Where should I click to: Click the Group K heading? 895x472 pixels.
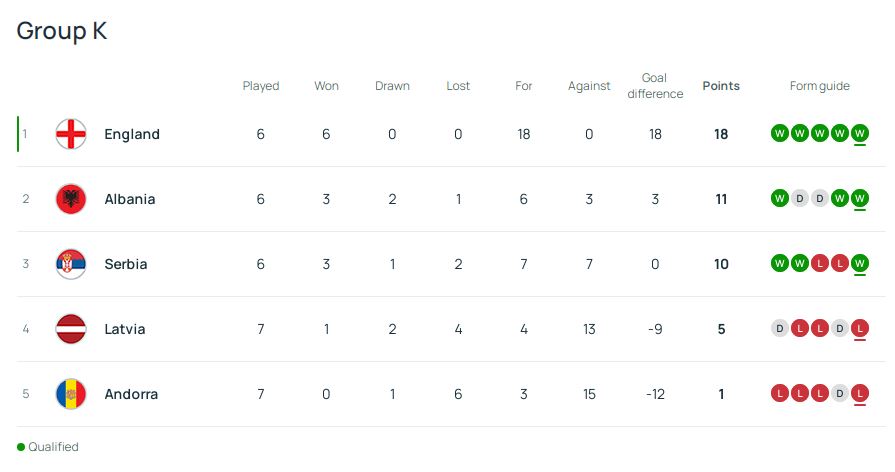[x=62, y=31]
